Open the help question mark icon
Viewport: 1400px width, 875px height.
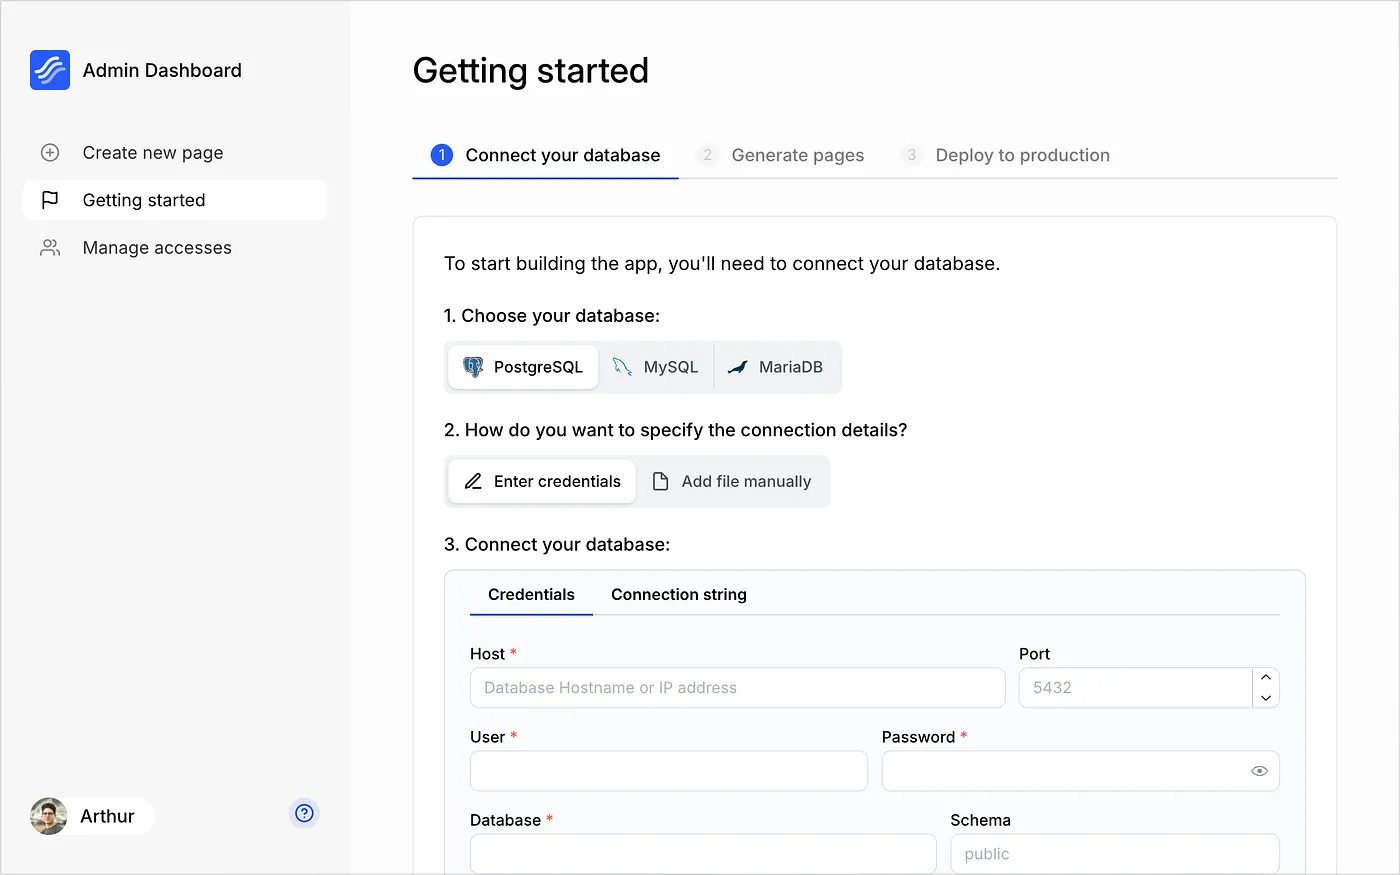click(x=305, y=813)
